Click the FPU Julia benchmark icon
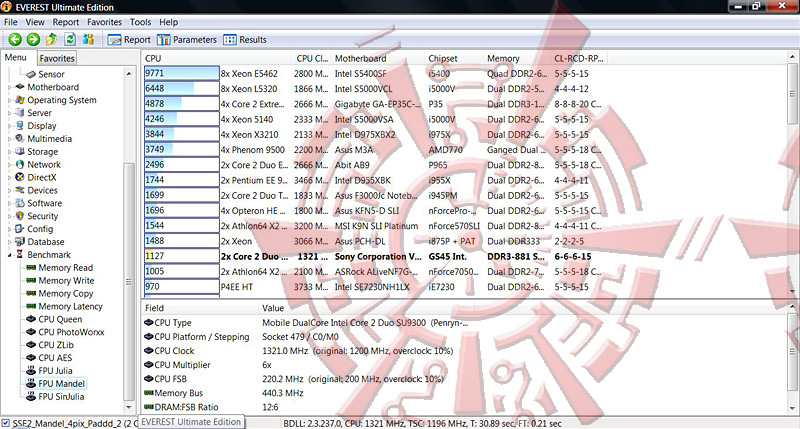The height and width of the screenshot is (429, 800). (31, 370)
